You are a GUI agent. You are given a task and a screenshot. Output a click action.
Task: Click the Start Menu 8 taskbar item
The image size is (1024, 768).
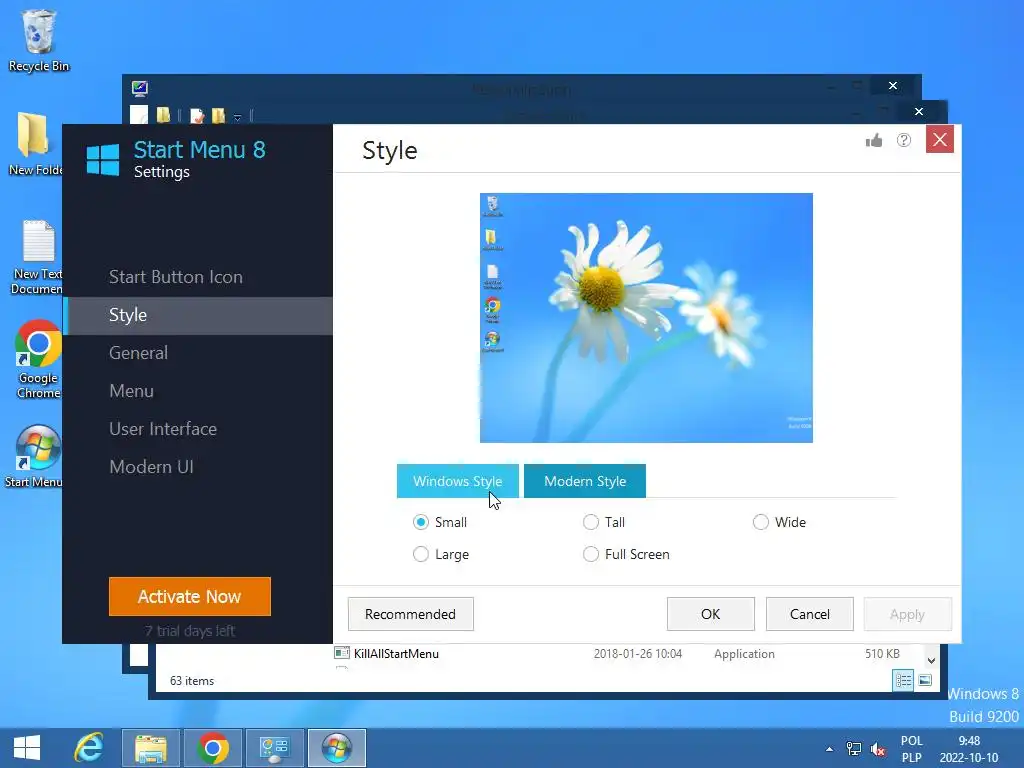point(337,748)
